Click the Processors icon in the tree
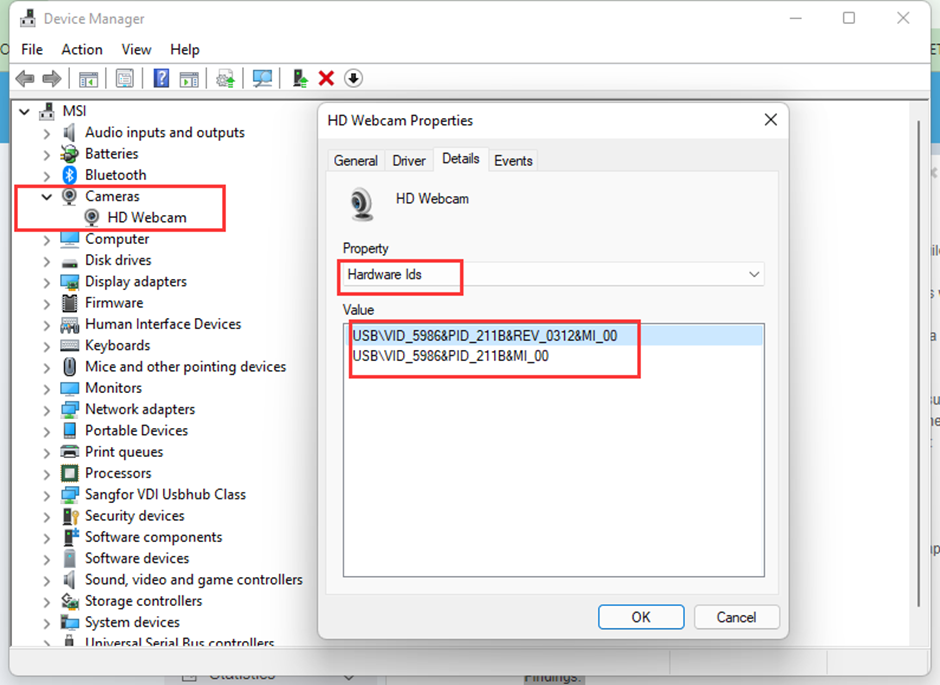940x685 pixels. (70, 473)
